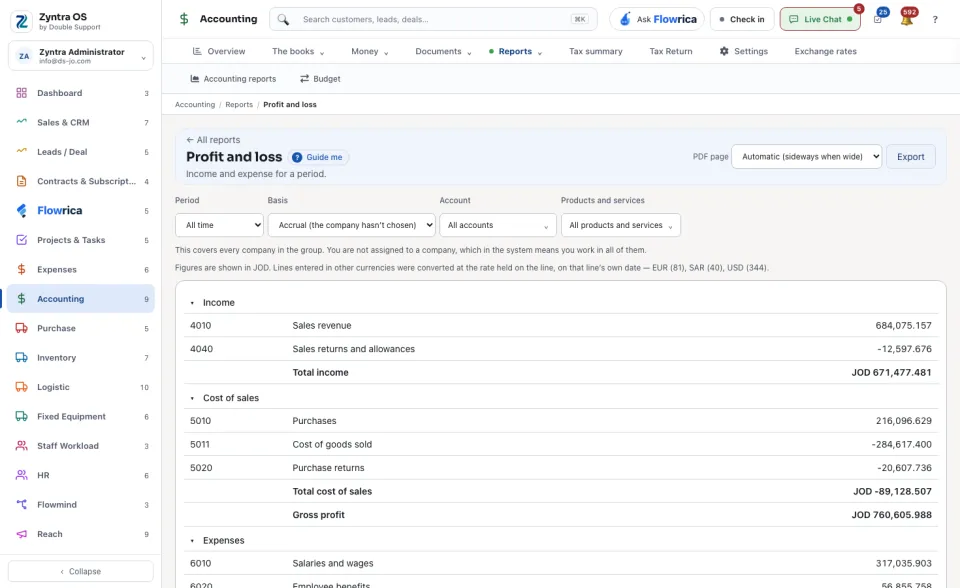
Task: Focus the Search customers, leads, deals field
Action: pyautogui.click(x=433, y=20)
